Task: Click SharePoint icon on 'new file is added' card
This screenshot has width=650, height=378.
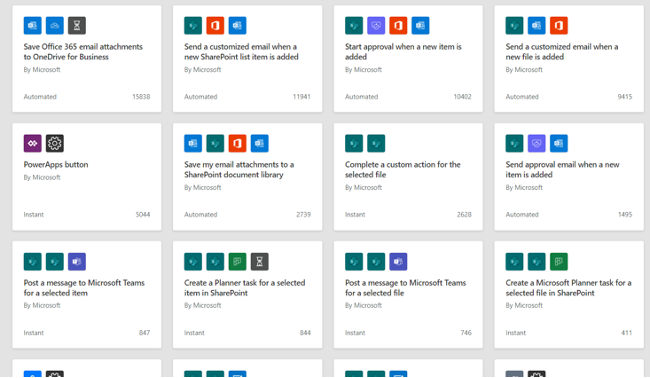Action: pos(514,25)
